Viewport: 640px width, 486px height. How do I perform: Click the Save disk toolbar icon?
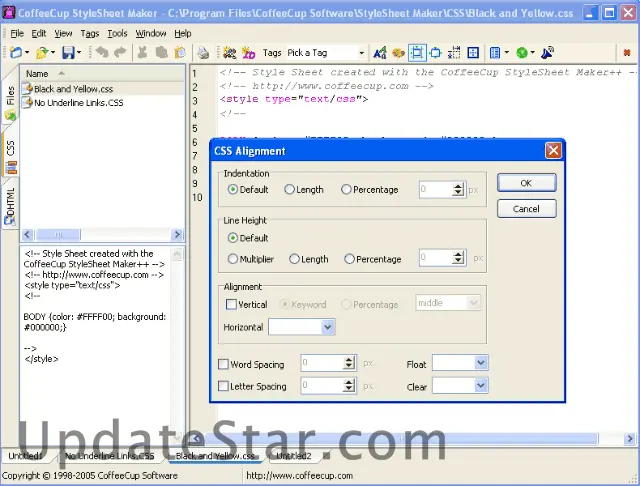click(68, 53)
